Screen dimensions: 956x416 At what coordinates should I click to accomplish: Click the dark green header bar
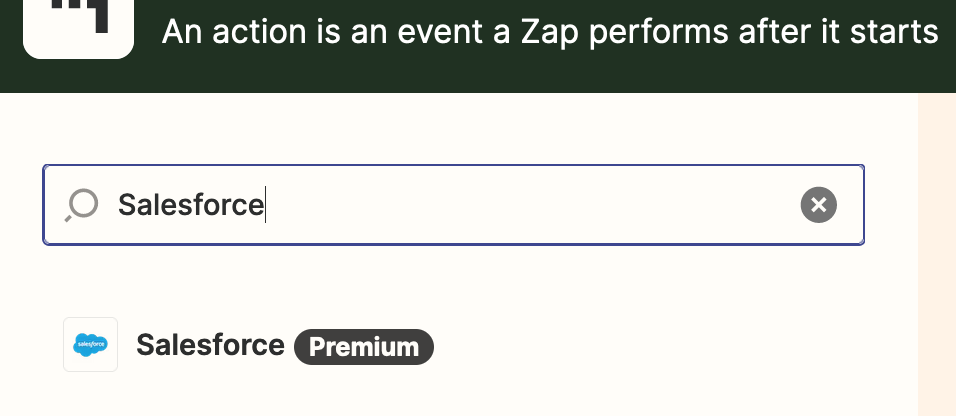tap(478, 46)
